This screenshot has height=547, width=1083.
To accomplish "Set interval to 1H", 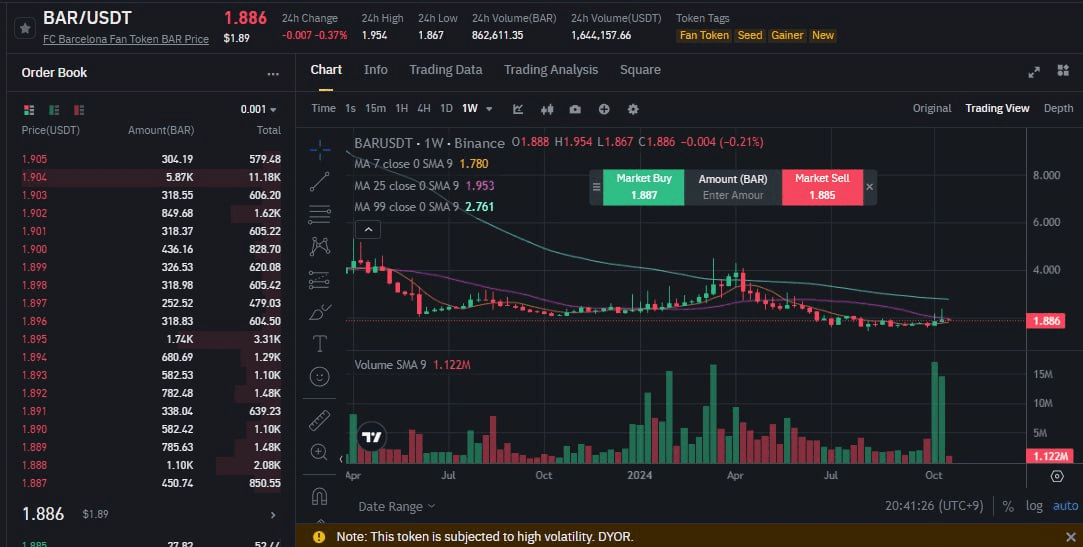I will 401,108.
